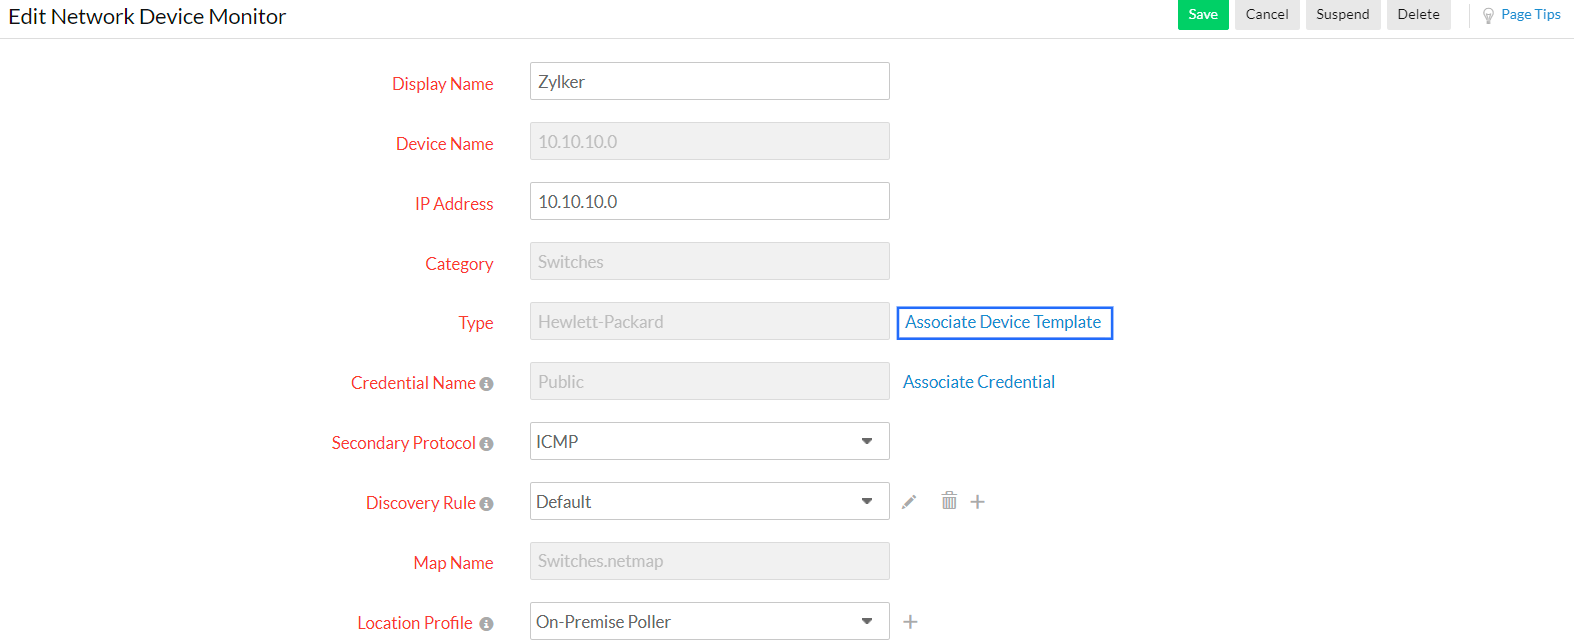Viewport: 1574px width, 640px height.
Task: Click the Associate Credential link
Action: [x=978, y=381]
